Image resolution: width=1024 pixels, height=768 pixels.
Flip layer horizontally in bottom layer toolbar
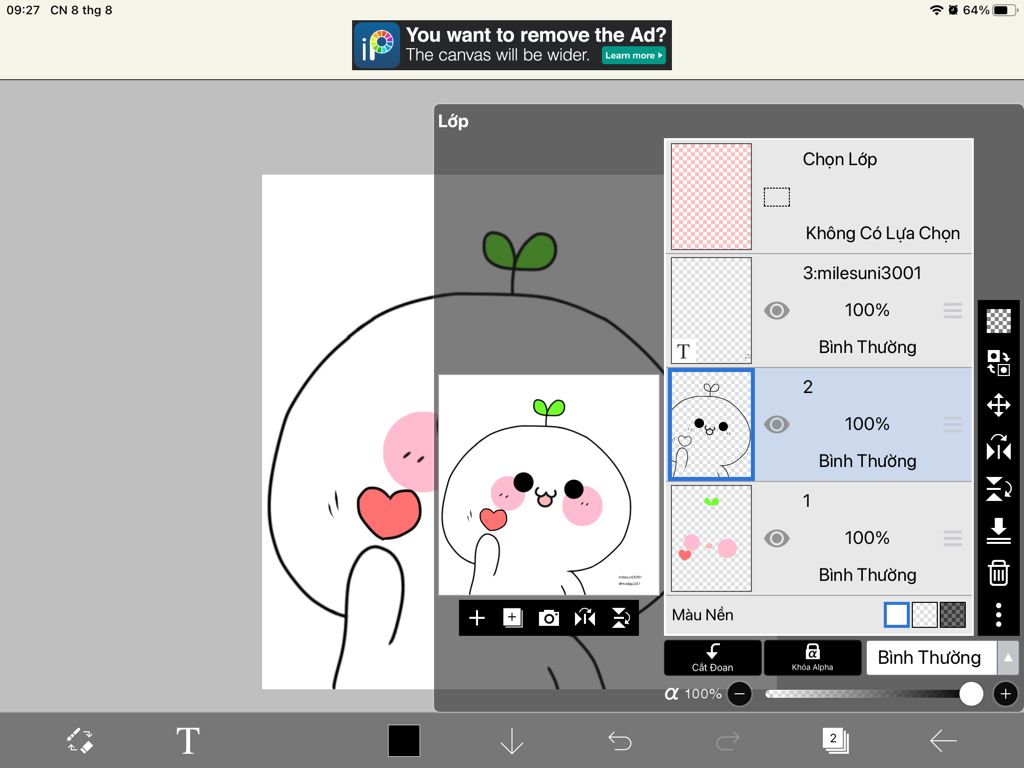point(584,618)
